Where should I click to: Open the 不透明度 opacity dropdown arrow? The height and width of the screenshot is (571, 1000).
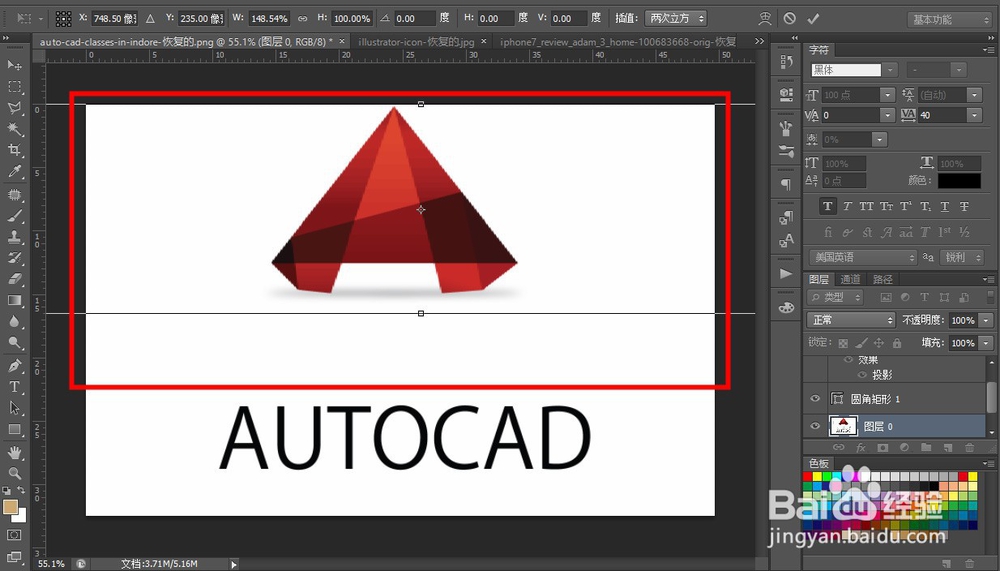(986, 320)
